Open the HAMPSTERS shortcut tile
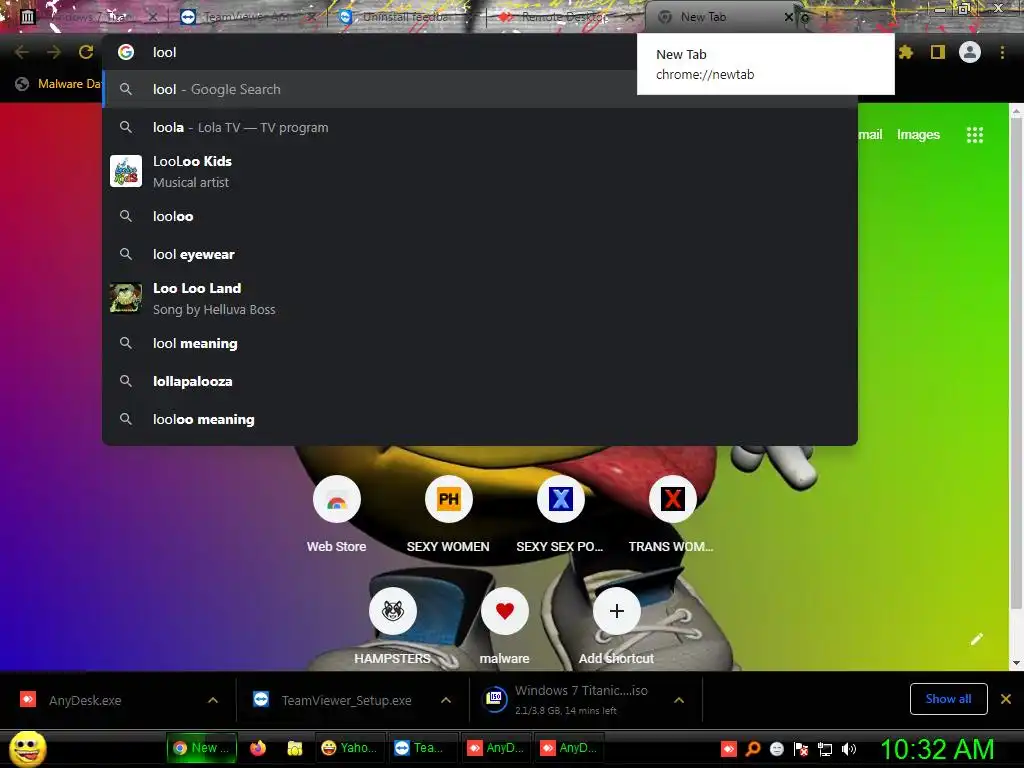1024x768 pixels. (x=392, y=627)
